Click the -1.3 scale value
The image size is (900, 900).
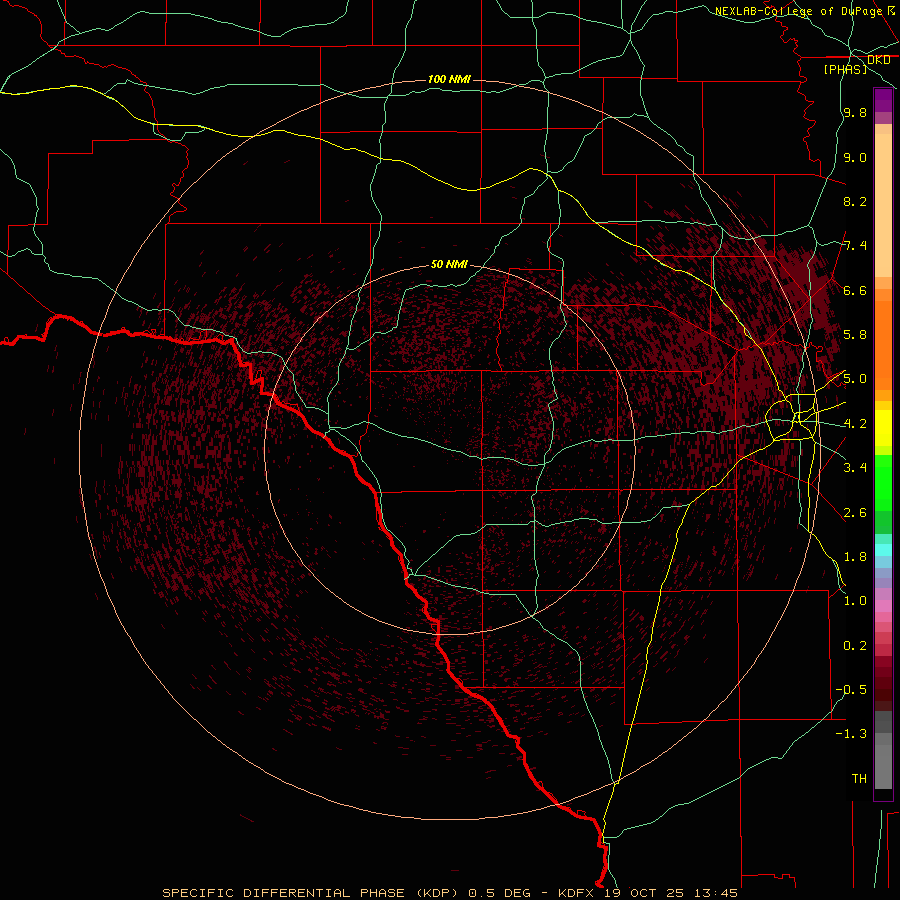[851, 734]
